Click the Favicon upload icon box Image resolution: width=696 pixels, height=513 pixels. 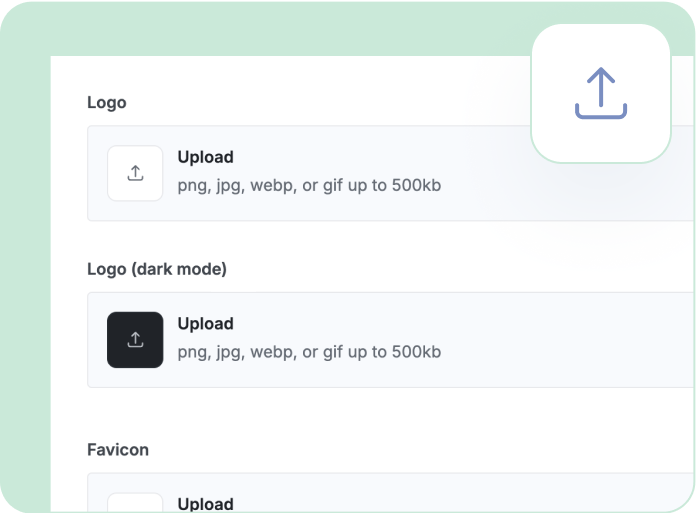coord(135,503)
